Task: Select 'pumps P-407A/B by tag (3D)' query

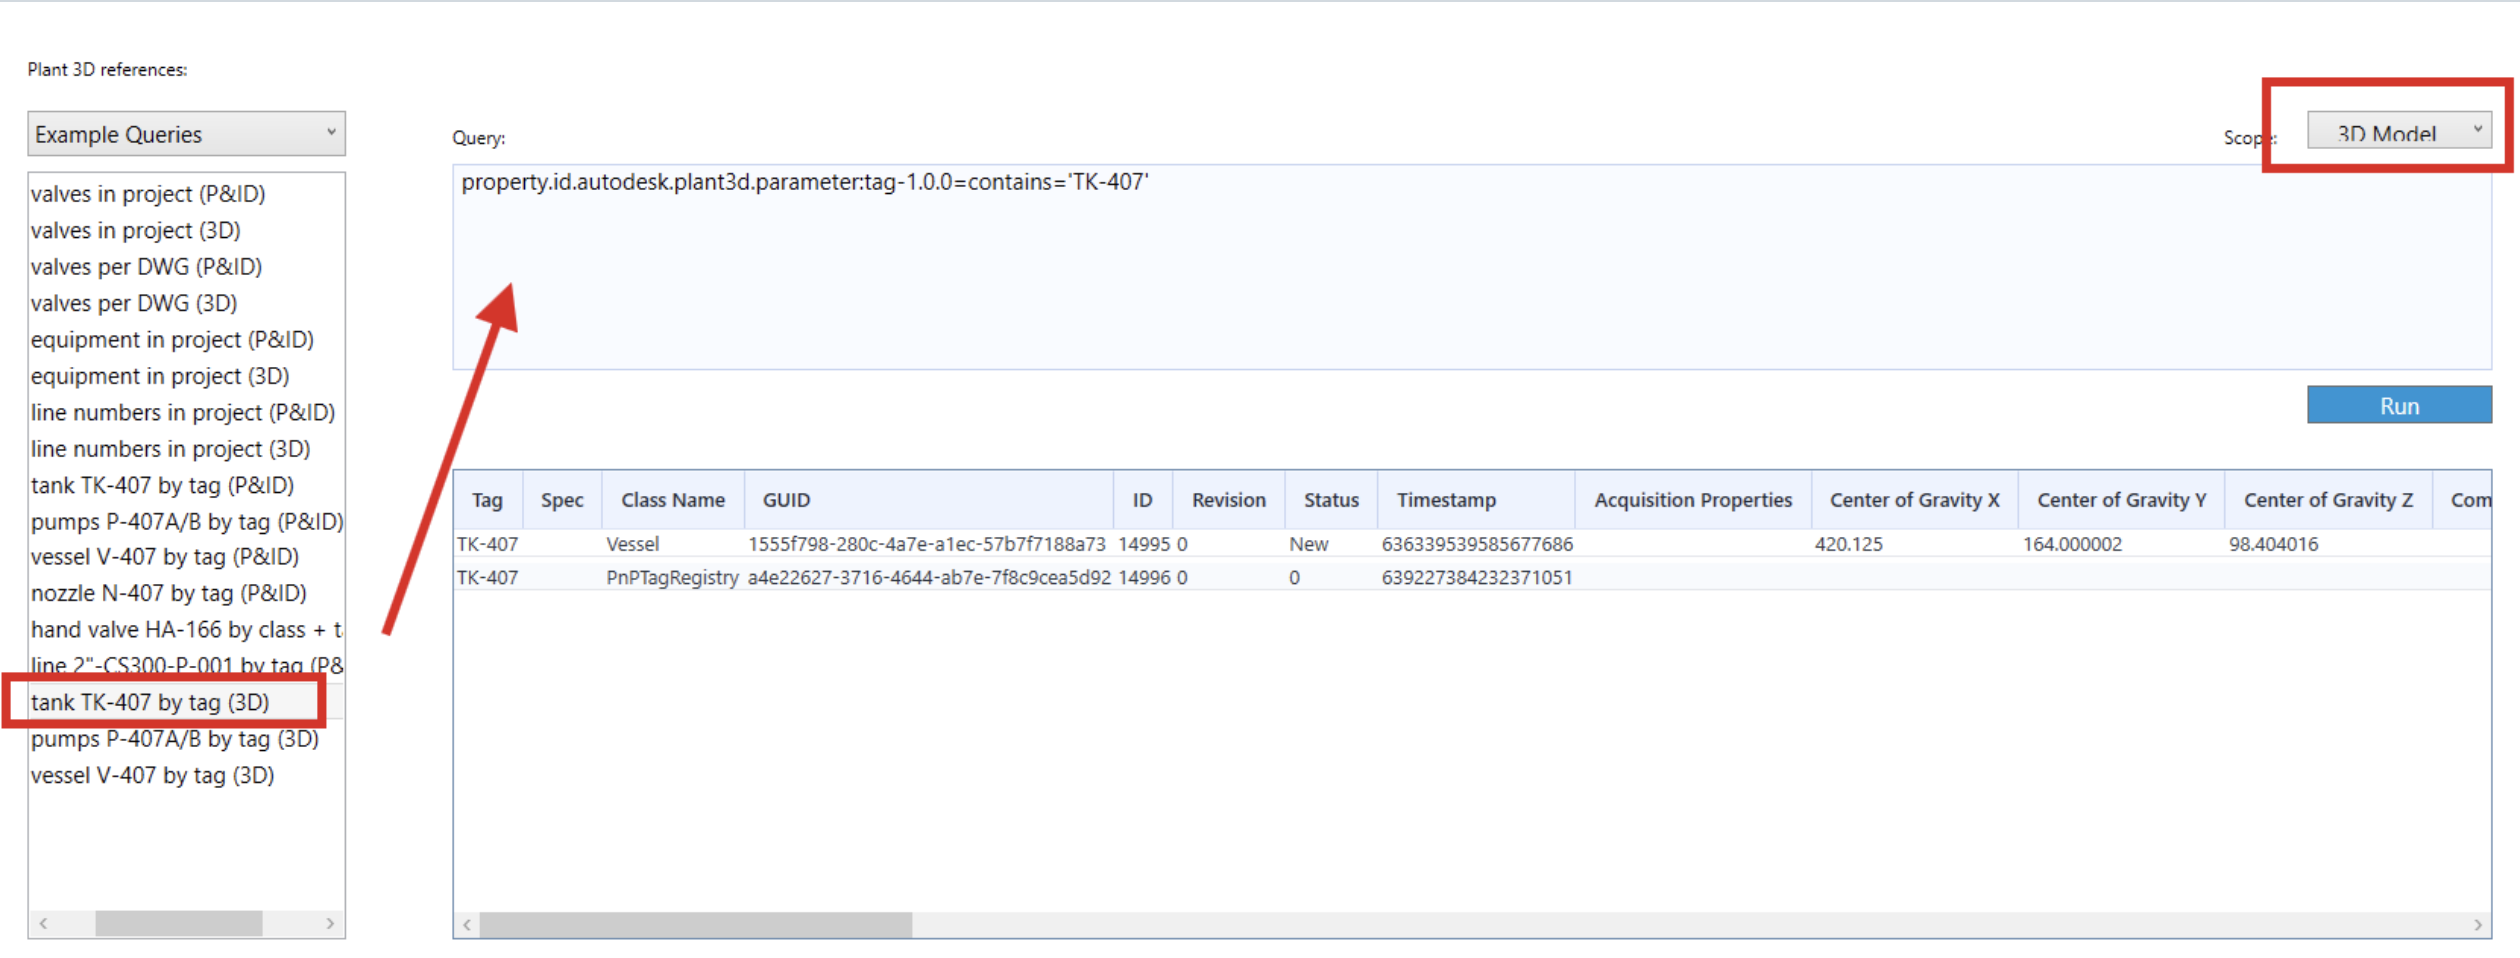Action: pyautogui.click(x=175, y=739)
